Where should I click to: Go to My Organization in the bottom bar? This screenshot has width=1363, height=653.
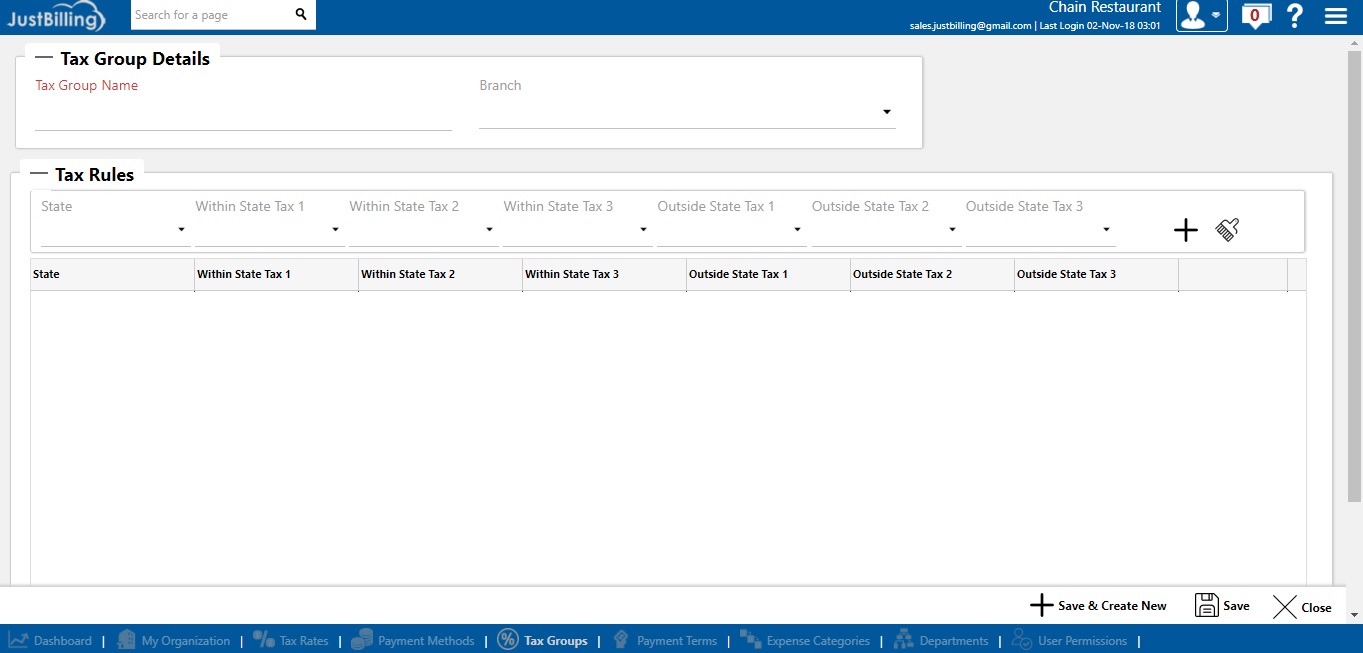tap(186, 641)
